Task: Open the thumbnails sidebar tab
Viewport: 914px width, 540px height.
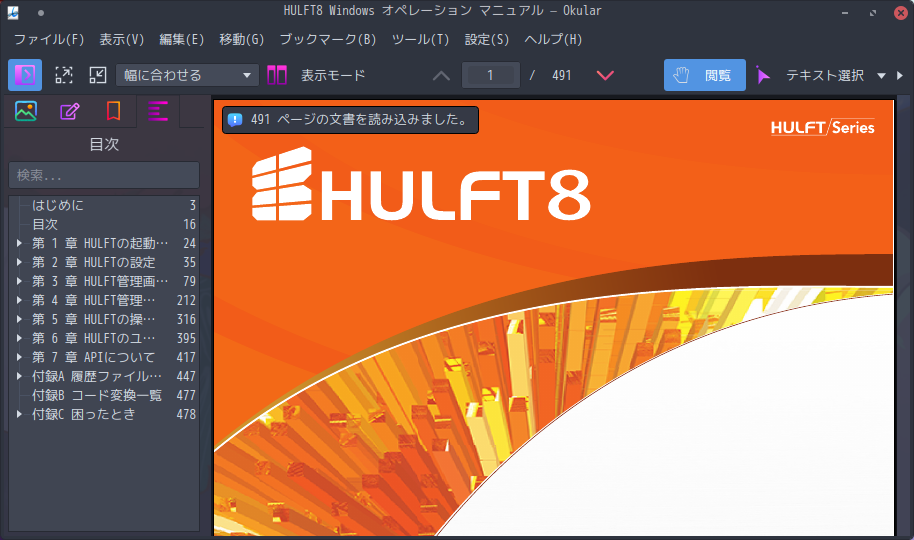Action: pos(26,111)
